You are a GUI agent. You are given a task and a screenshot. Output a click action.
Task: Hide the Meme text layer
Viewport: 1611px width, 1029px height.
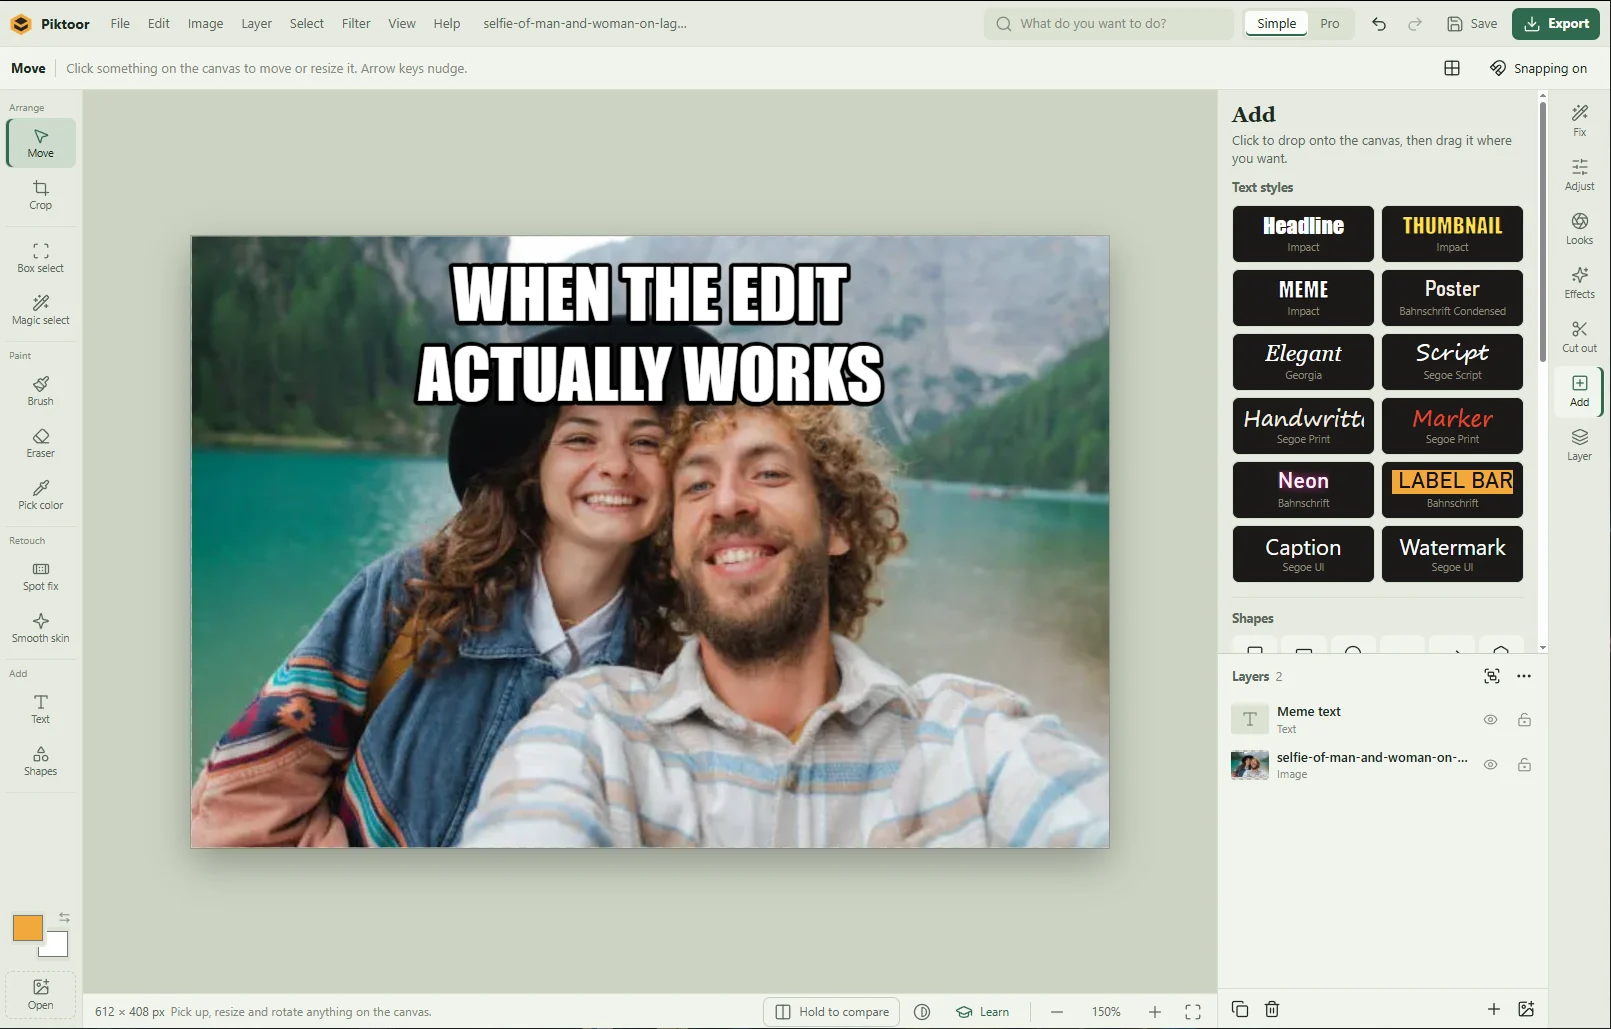coord(1490,720)
